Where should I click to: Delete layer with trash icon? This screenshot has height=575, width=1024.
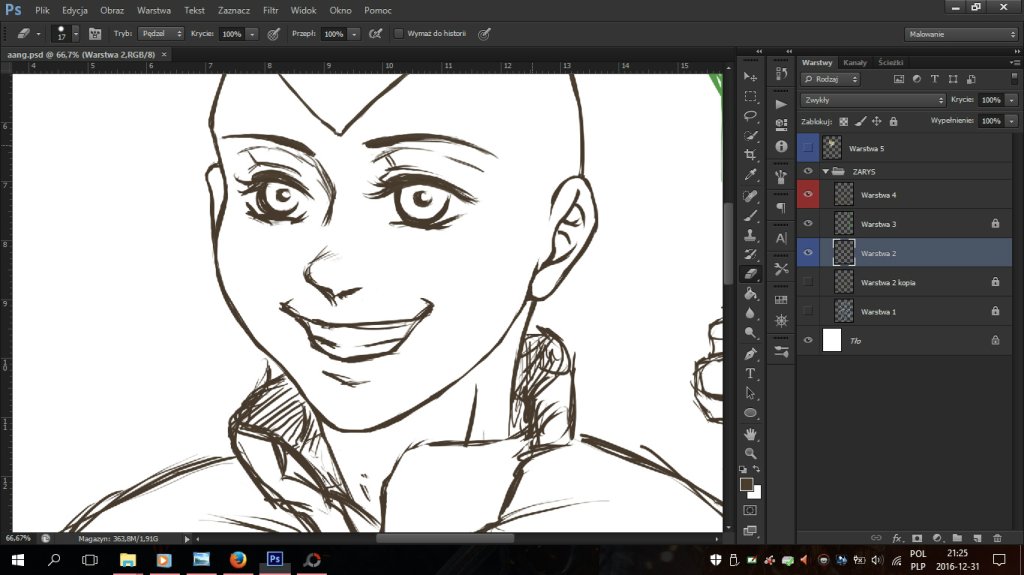997,538
